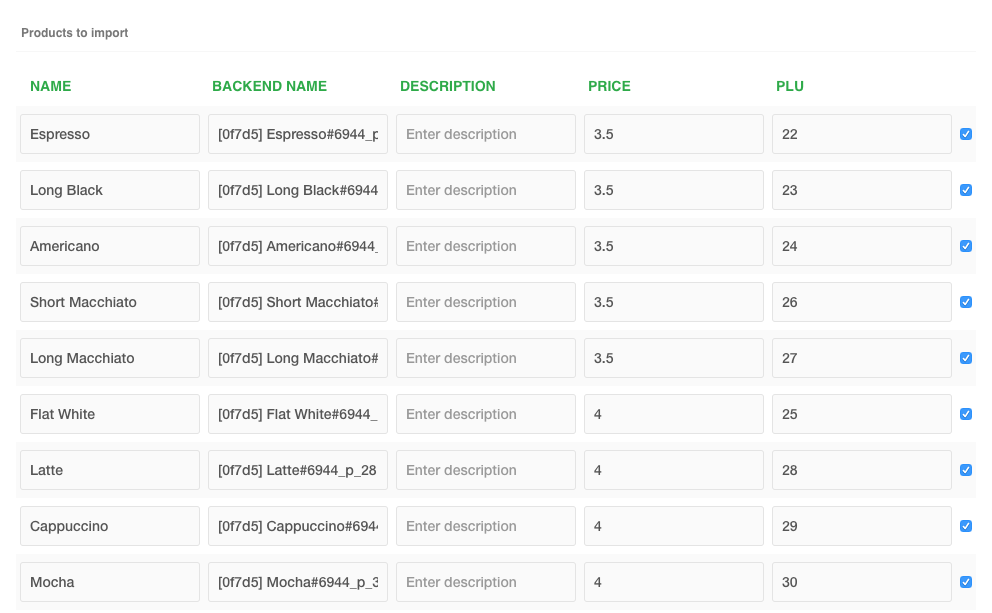Uncheck the Cappuccino row checkbox

tap(965, 526)
